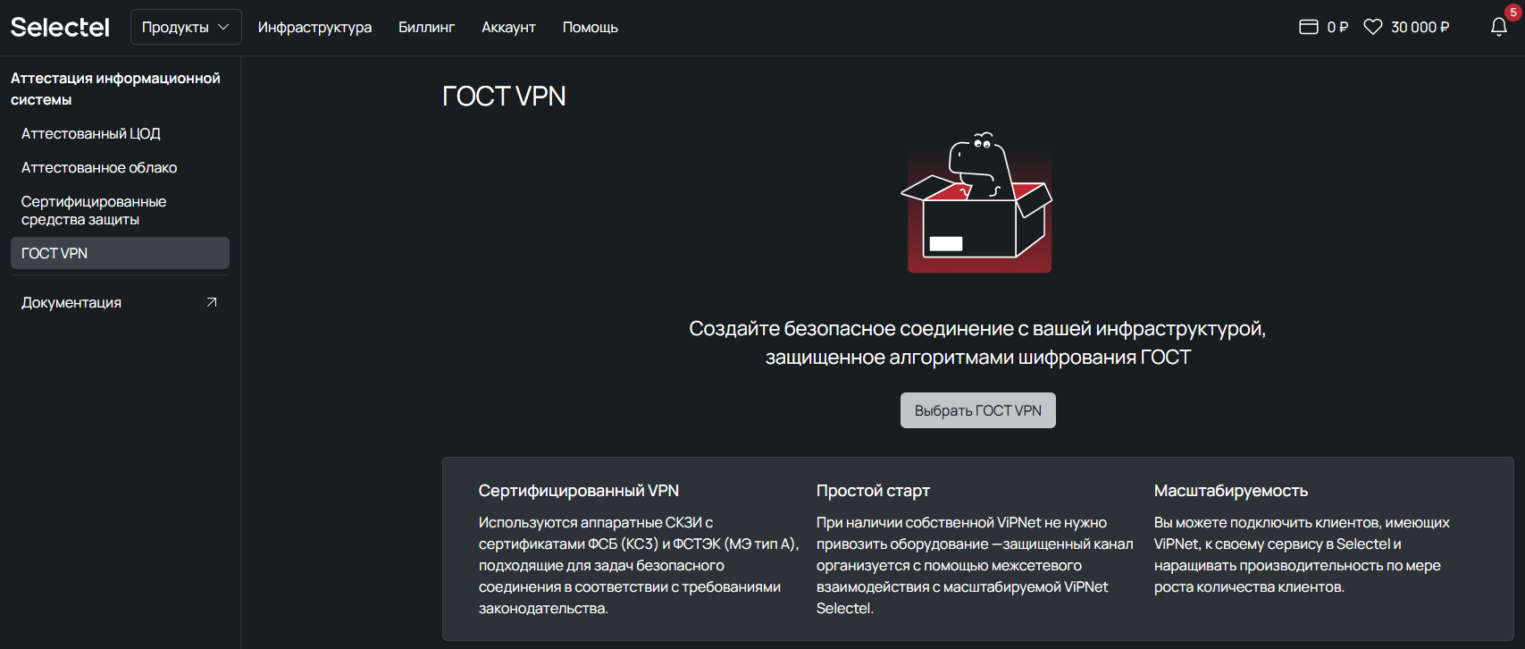
Task: Open Сертифицированные средства защиты sidebar item
Action: (x=94, y=210)
